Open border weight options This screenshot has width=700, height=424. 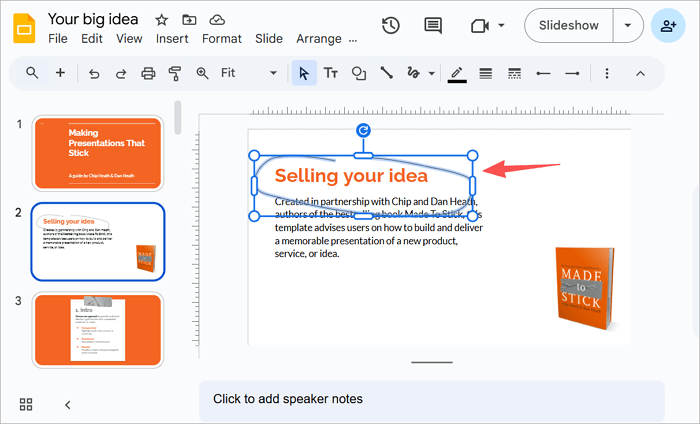486,73
